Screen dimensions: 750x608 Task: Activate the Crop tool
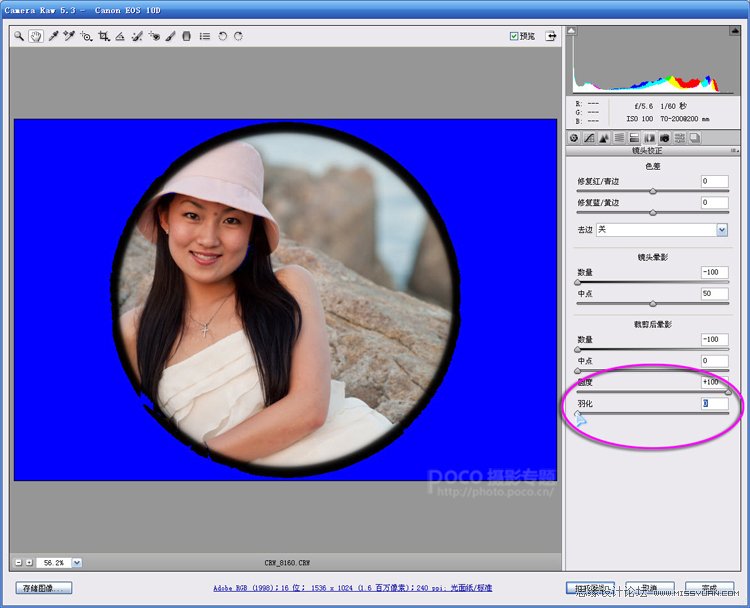(103, 36)
